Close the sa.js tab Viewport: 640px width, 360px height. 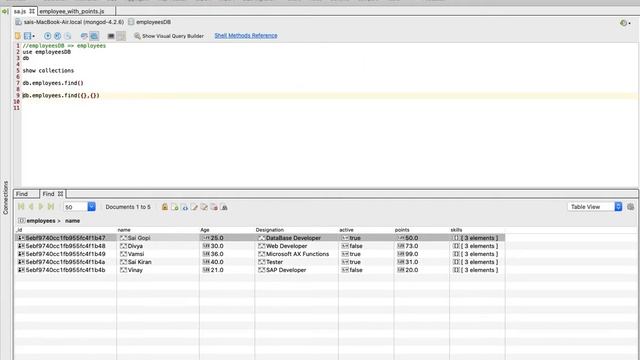pos(32,11)
